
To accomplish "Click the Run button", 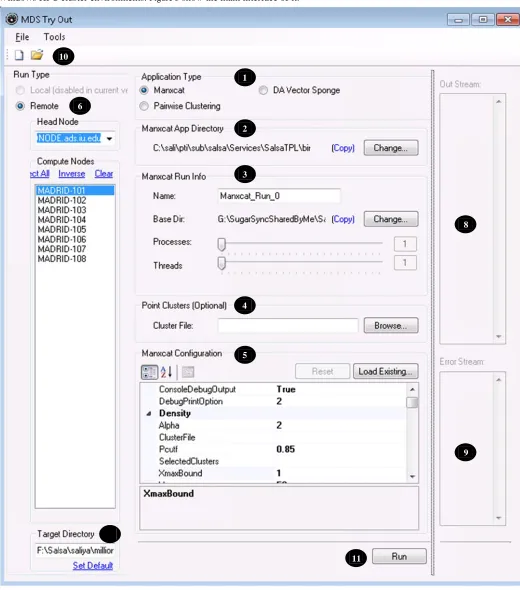I will click(x=399, y=556).
